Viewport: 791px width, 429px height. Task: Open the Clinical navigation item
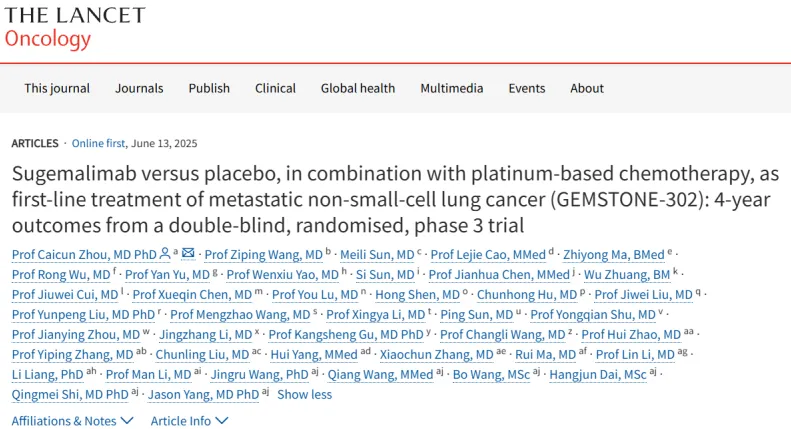pos(275,88)
